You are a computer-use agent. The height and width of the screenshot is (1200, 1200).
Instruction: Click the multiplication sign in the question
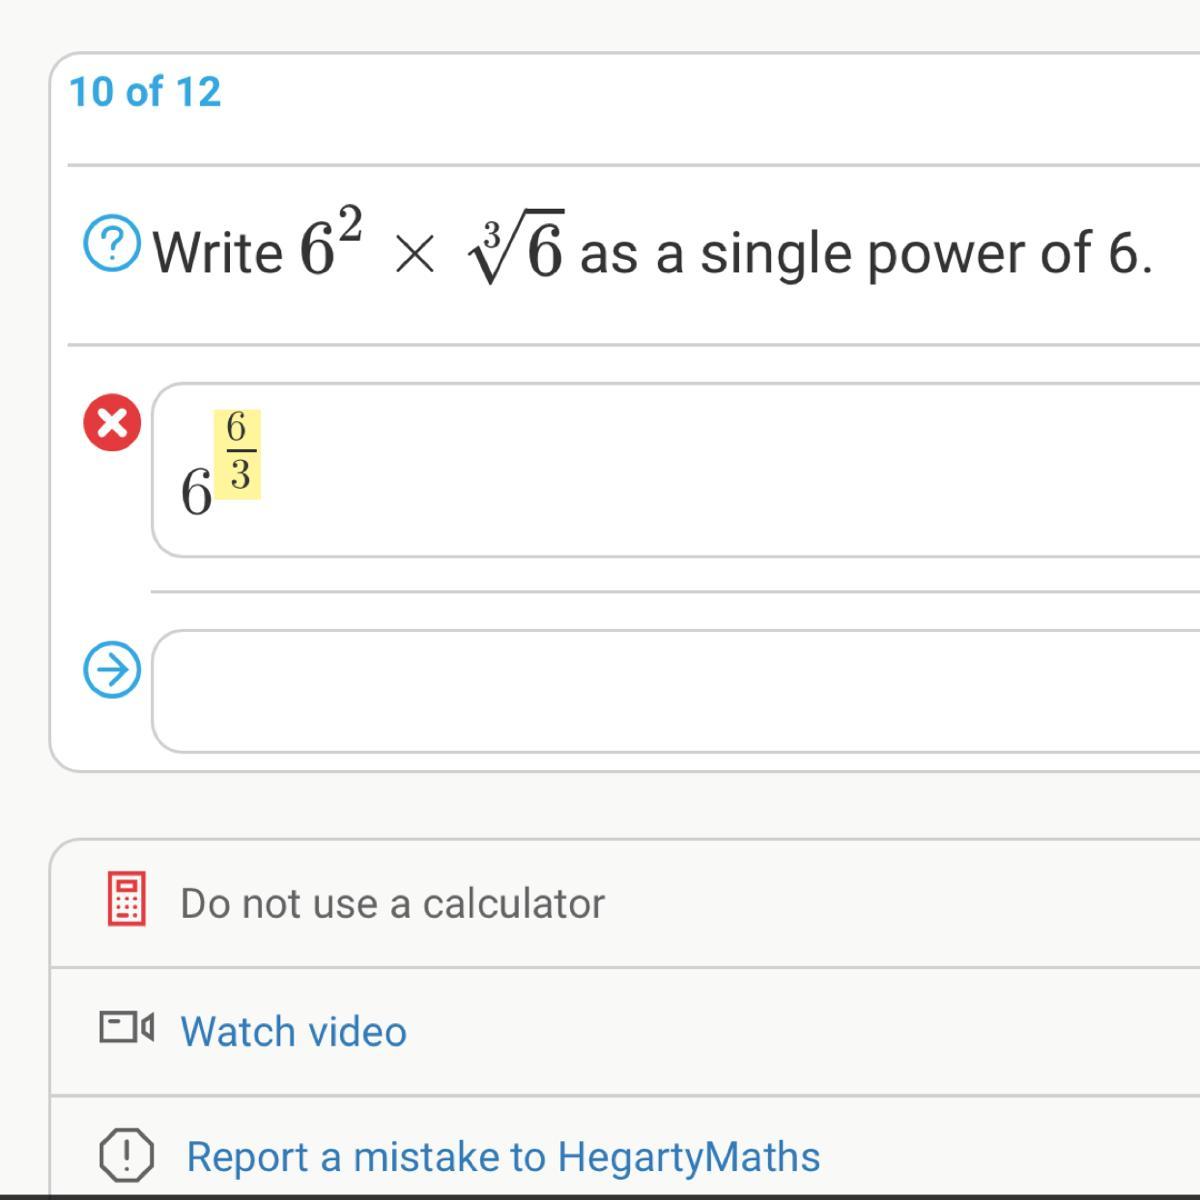[x=414, y=254]
